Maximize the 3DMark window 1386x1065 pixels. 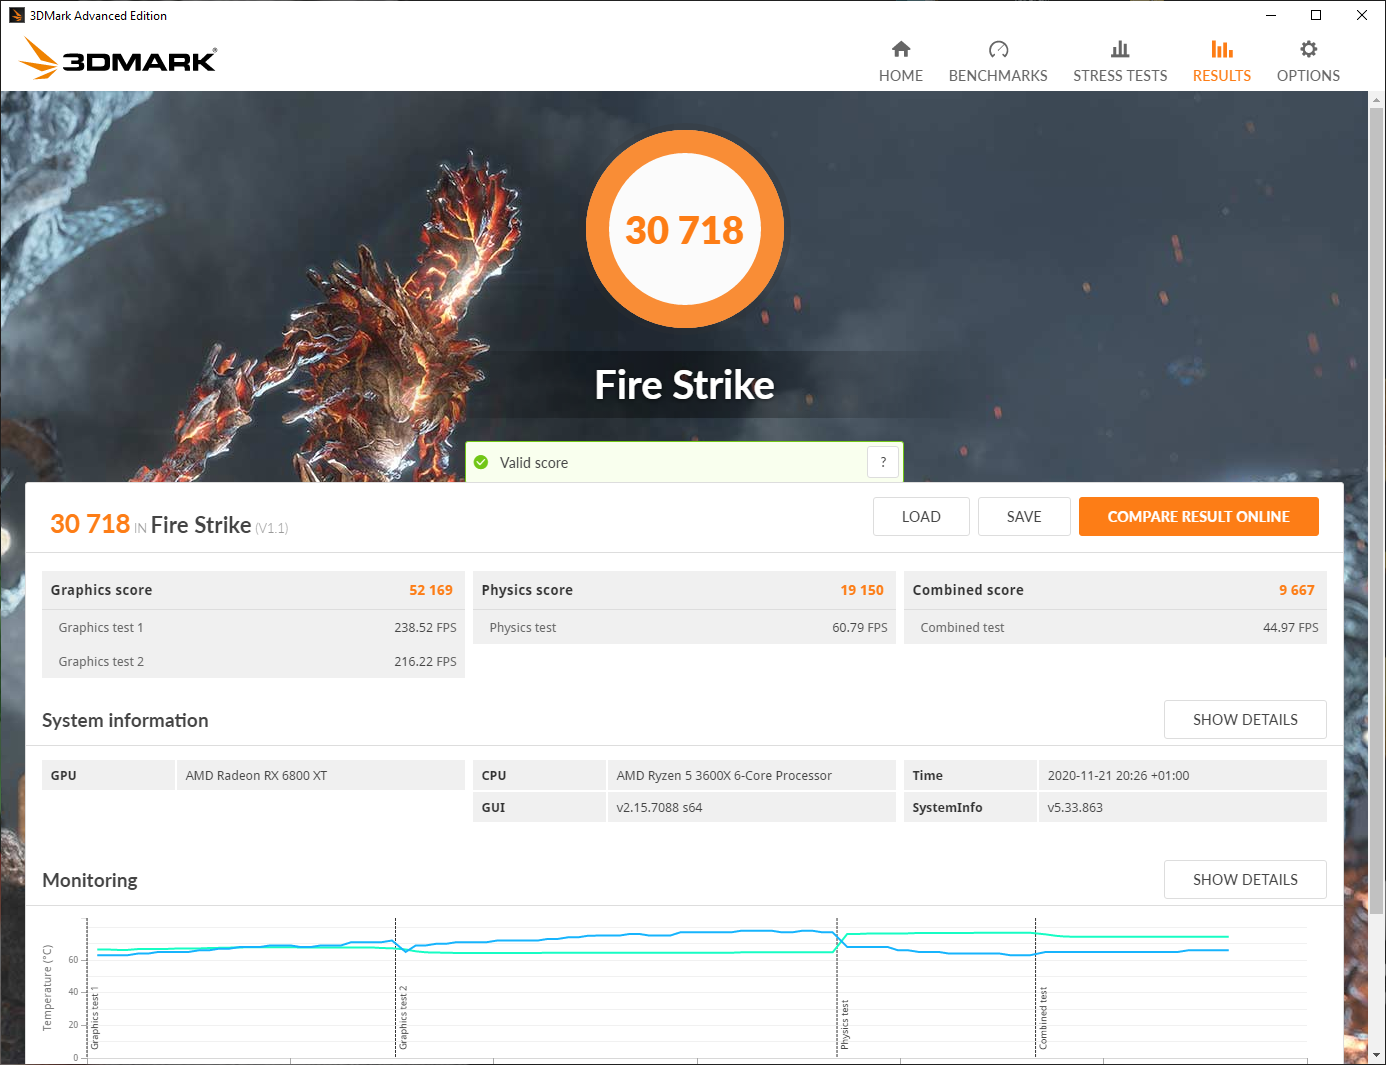(x=1316, y=15)
